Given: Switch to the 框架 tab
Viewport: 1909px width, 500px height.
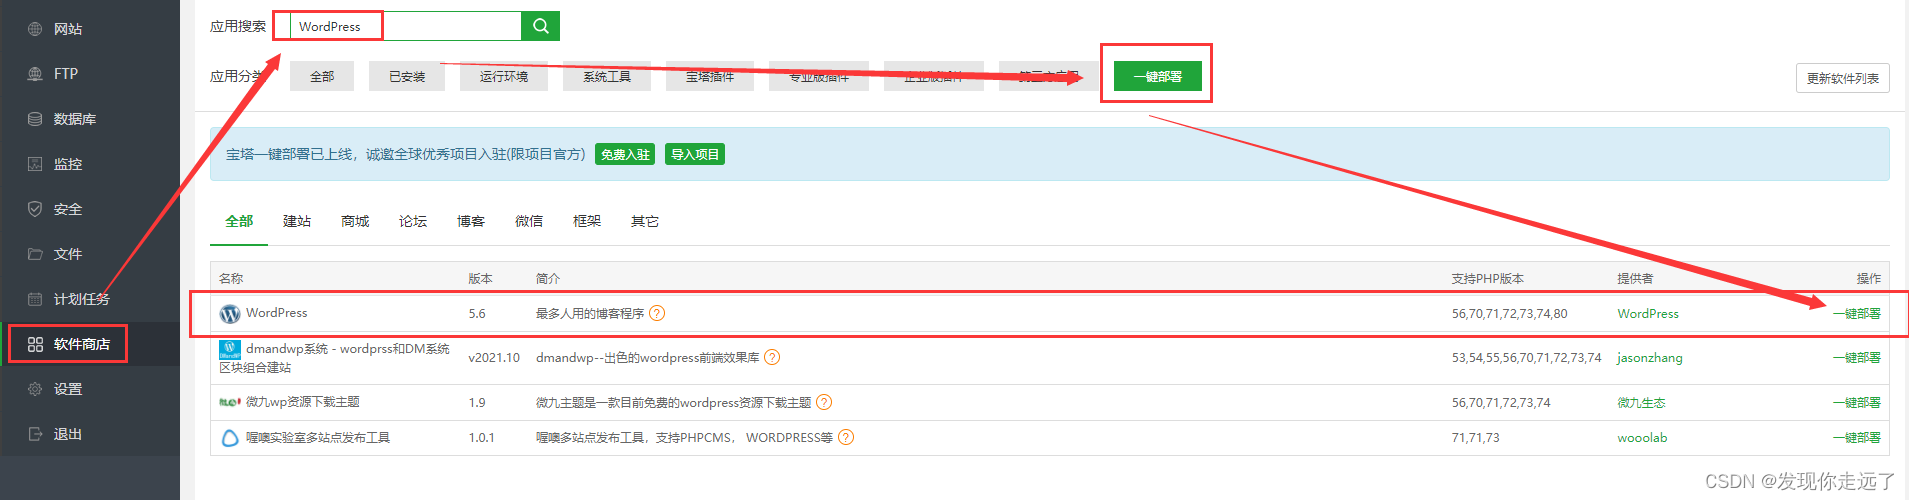Looking at the screenshot, I should pos(587,221).
